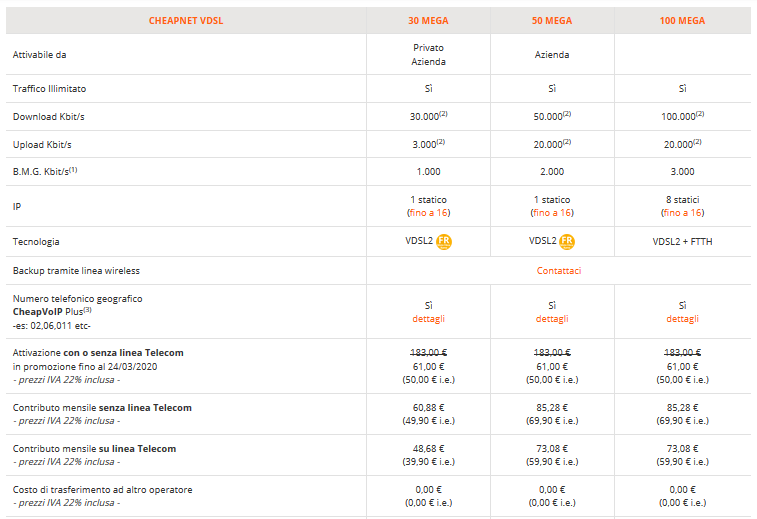The height and width of the screenshot is (519, 757).
Task: Click the 3.000 upload value under 30 MEGA
Action: click(x=428, y=144)
